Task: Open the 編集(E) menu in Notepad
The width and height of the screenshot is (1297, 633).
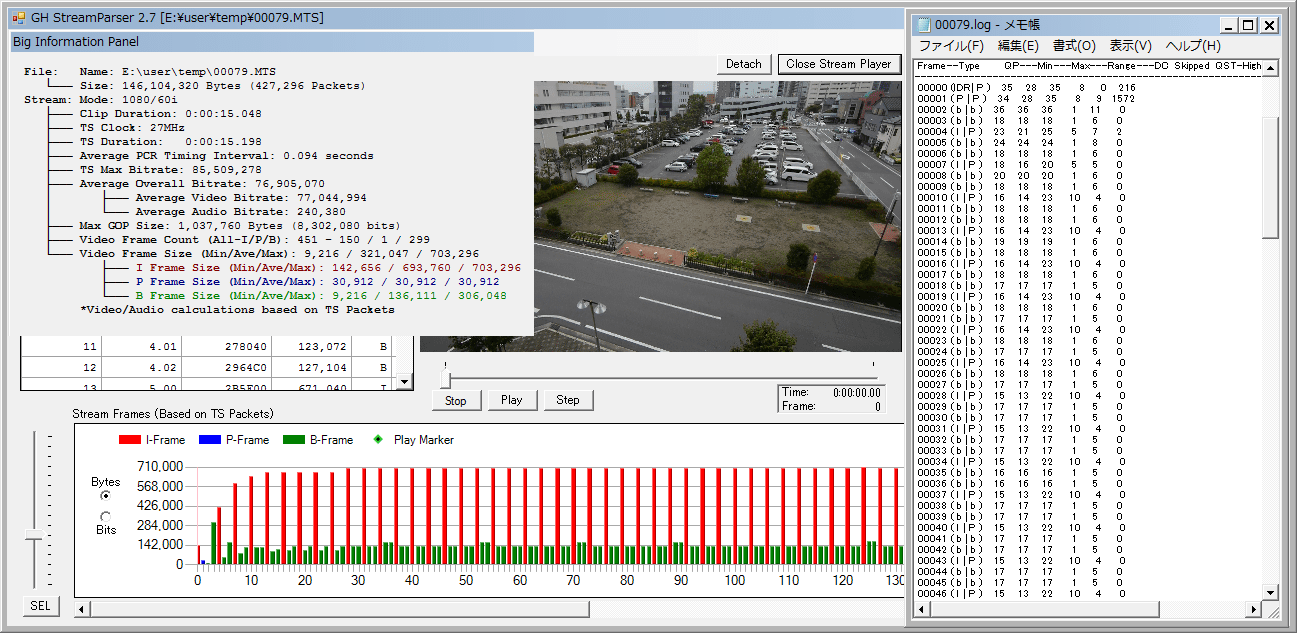Action: (x=1018, y=46)
